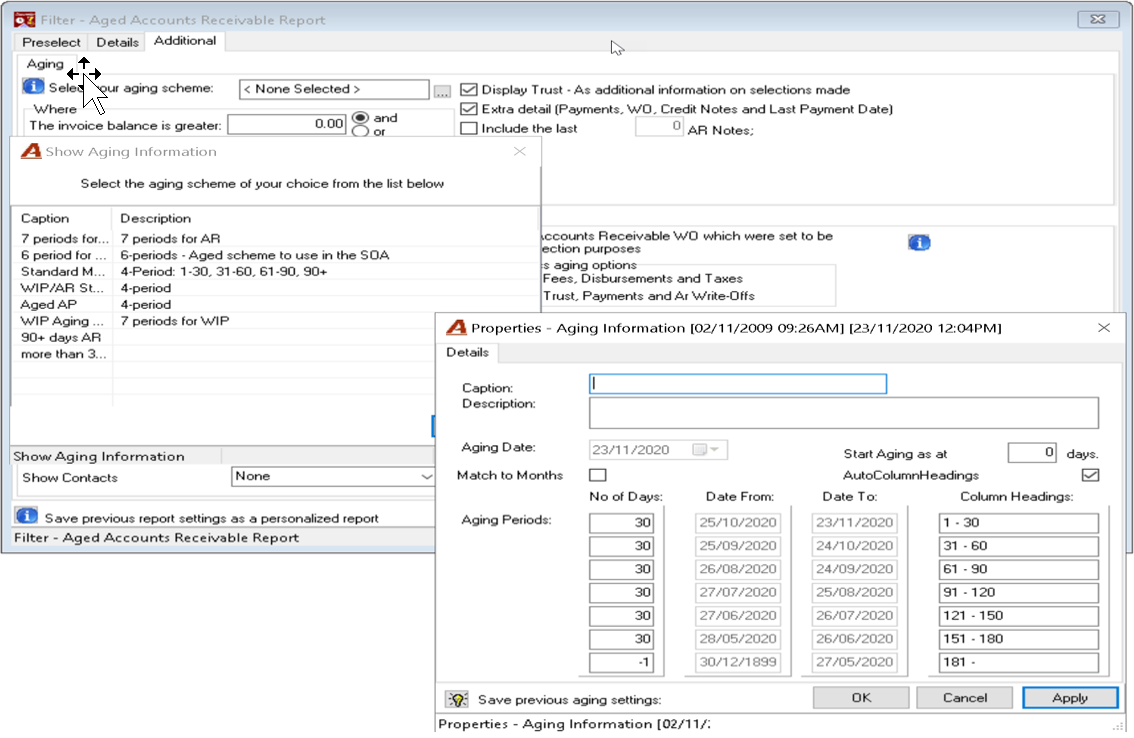
Task: Click the '1 - 30' column heading field
Action: click(1018, 522)
